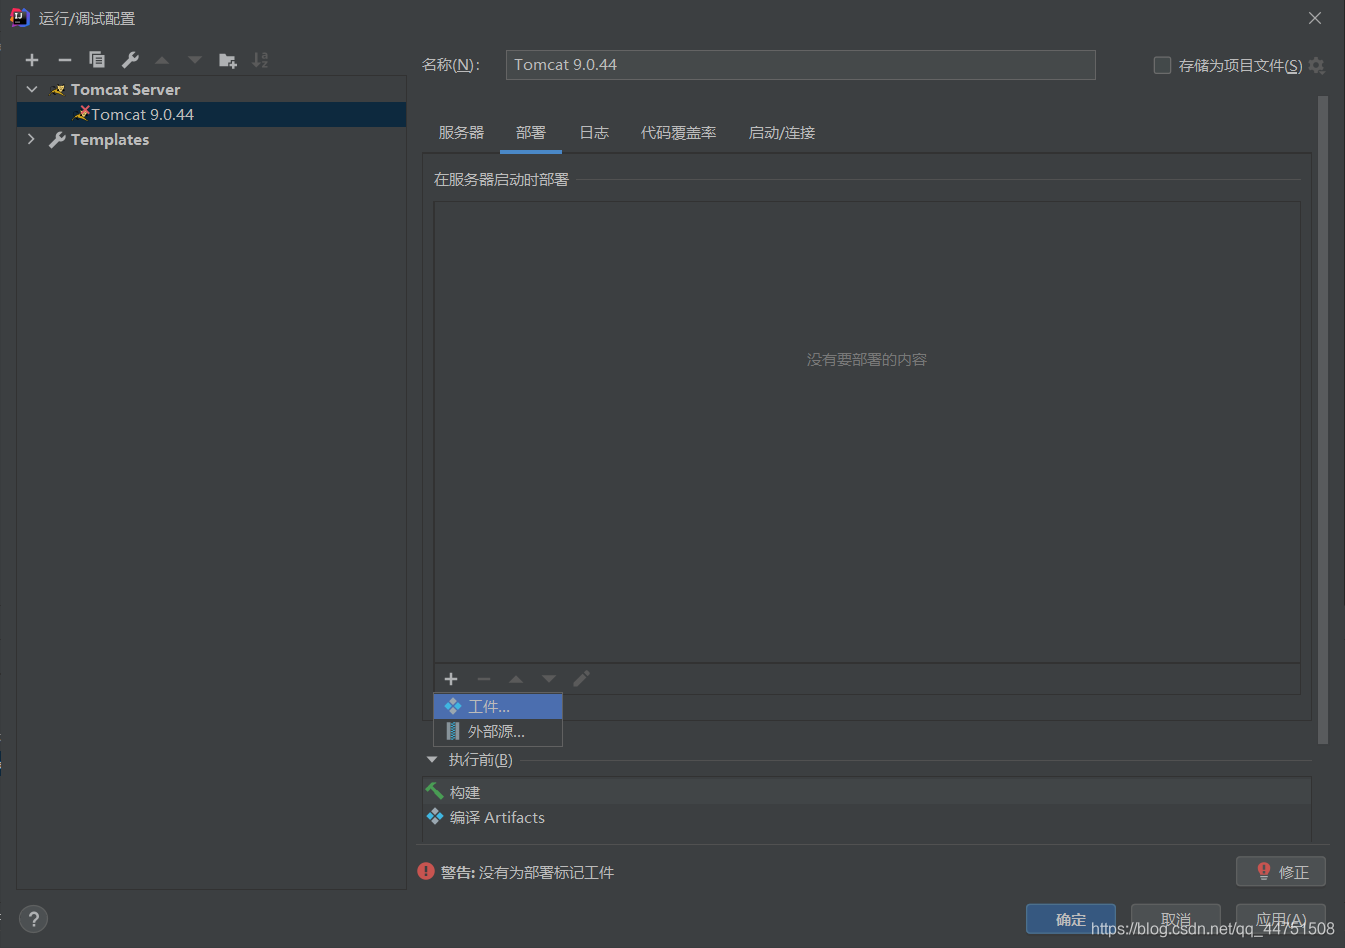Switch to the 服务器 tab
The image size is (1345, 948).
coord(461,132)
